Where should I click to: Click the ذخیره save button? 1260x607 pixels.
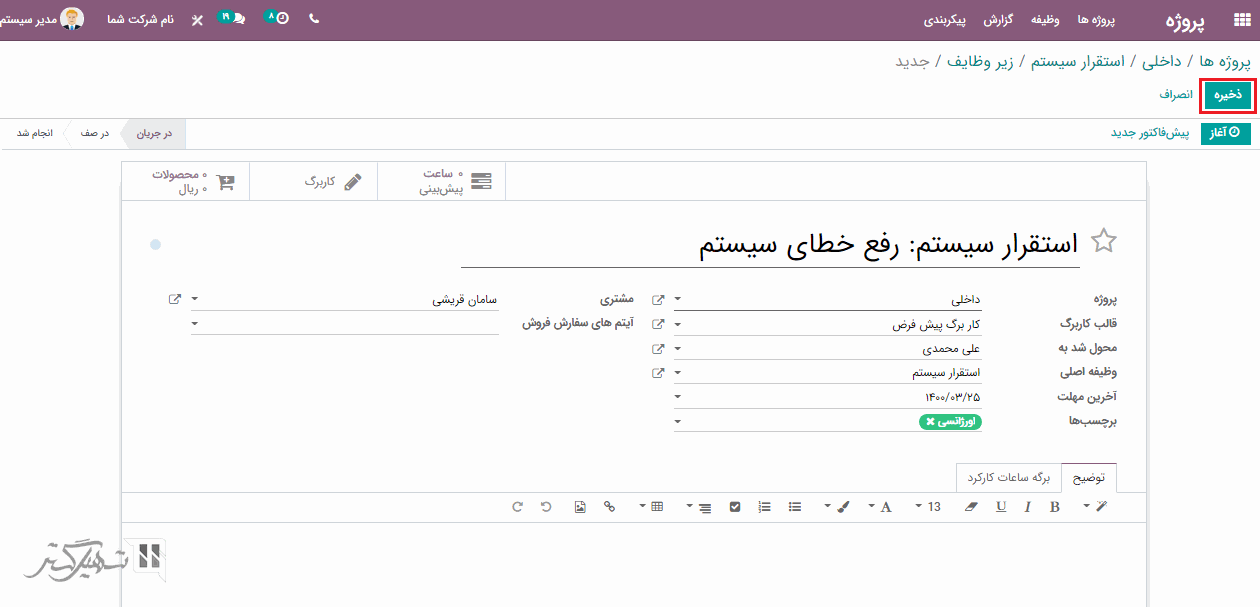click(x=1227, y=95)
